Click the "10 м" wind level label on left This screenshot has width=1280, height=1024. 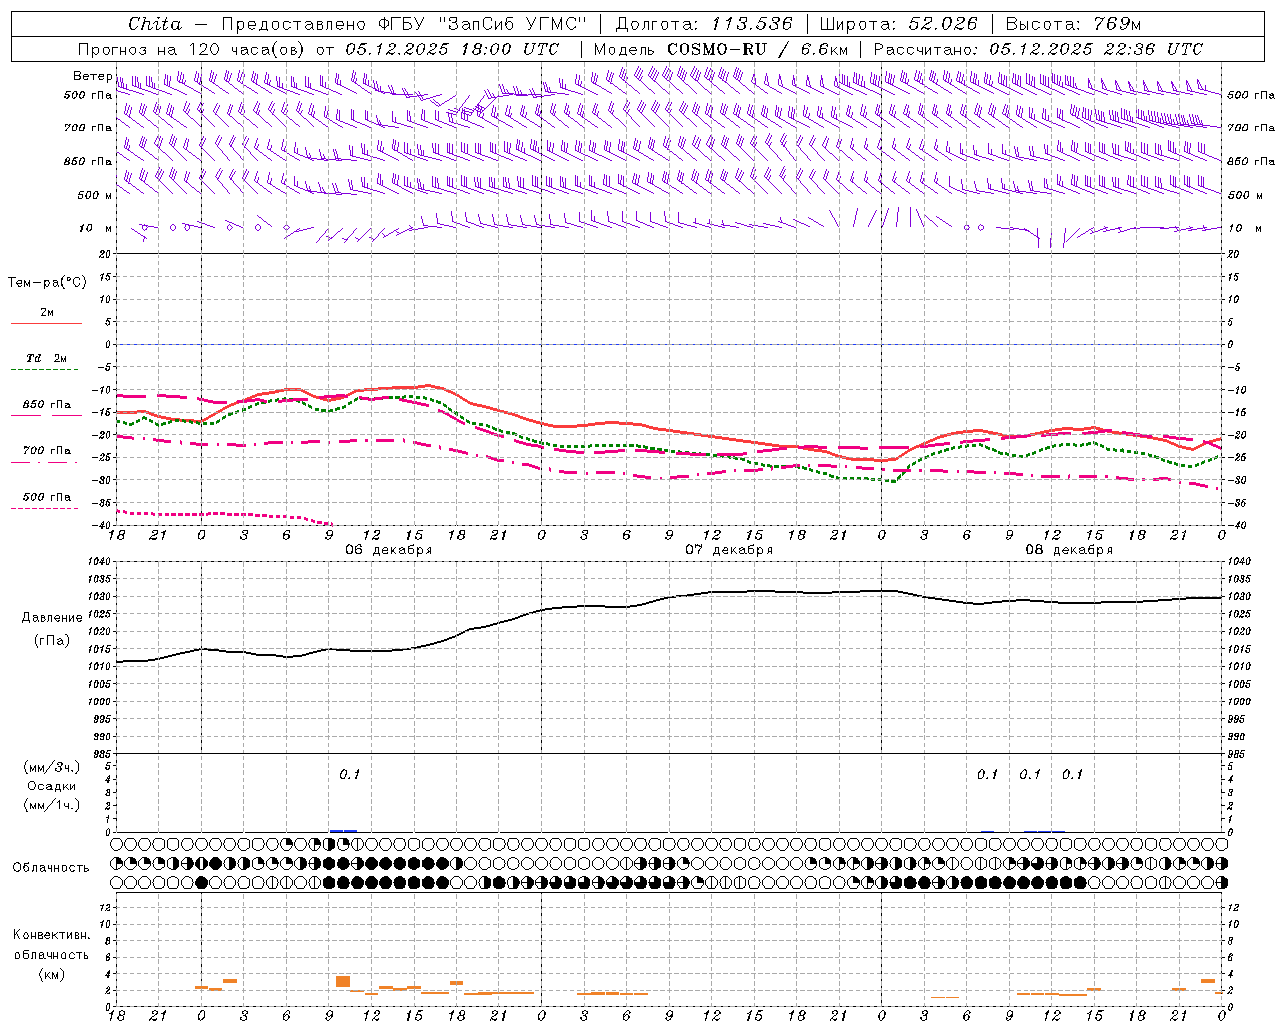pos(96,228)
